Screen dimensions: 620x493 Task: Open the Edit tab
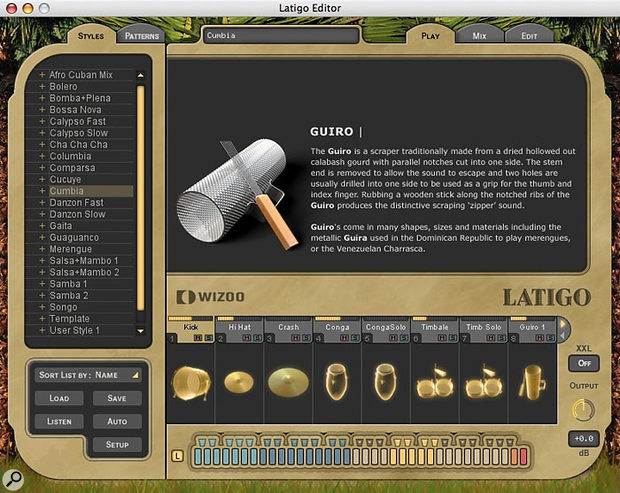529,36
